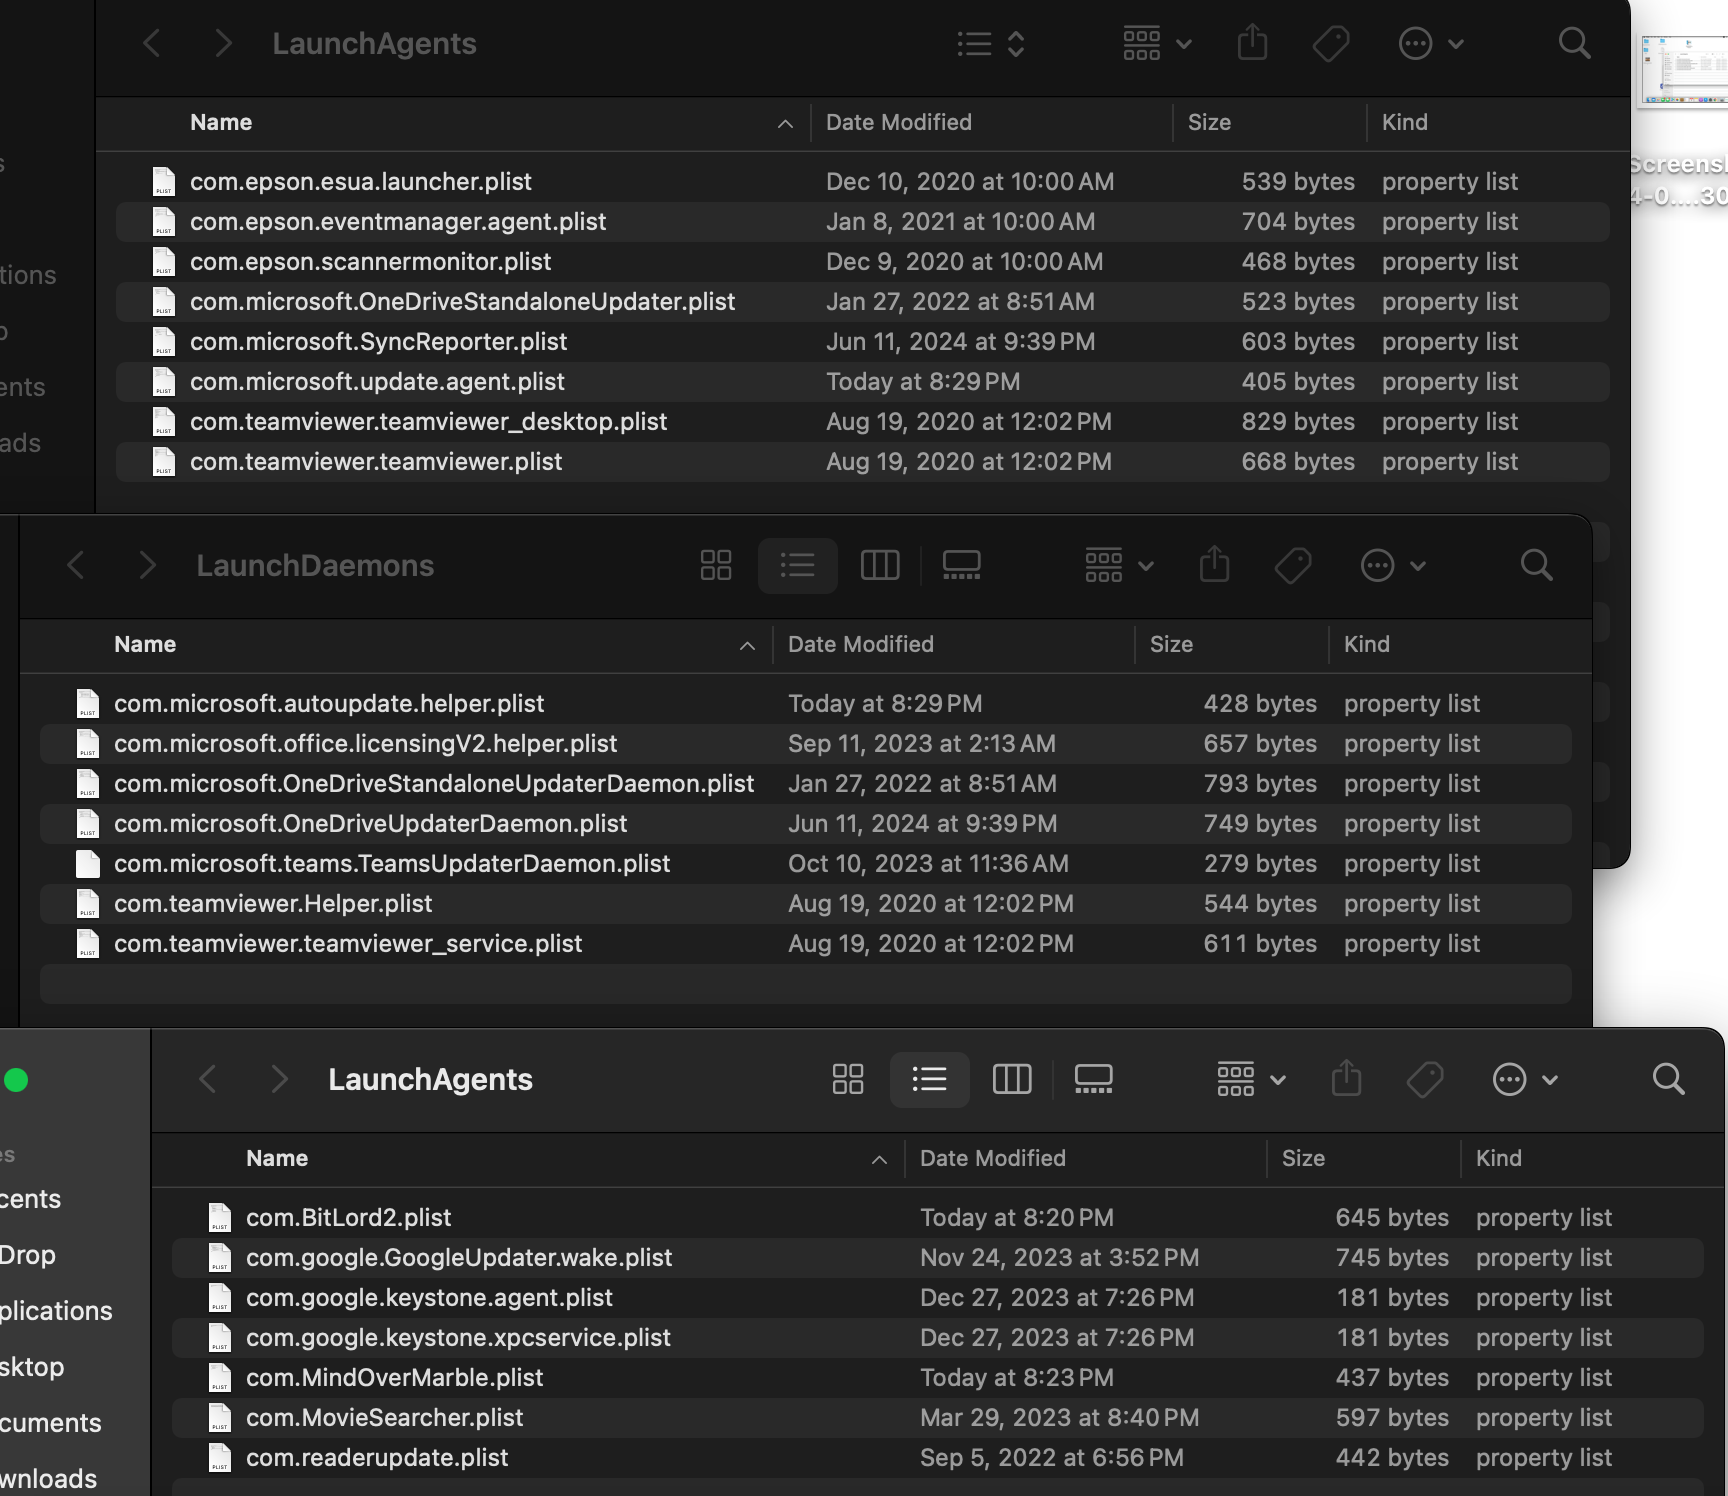
Task: Click the file icon beside com.epson.esua.launcher.plist
Action: (164, 181)
